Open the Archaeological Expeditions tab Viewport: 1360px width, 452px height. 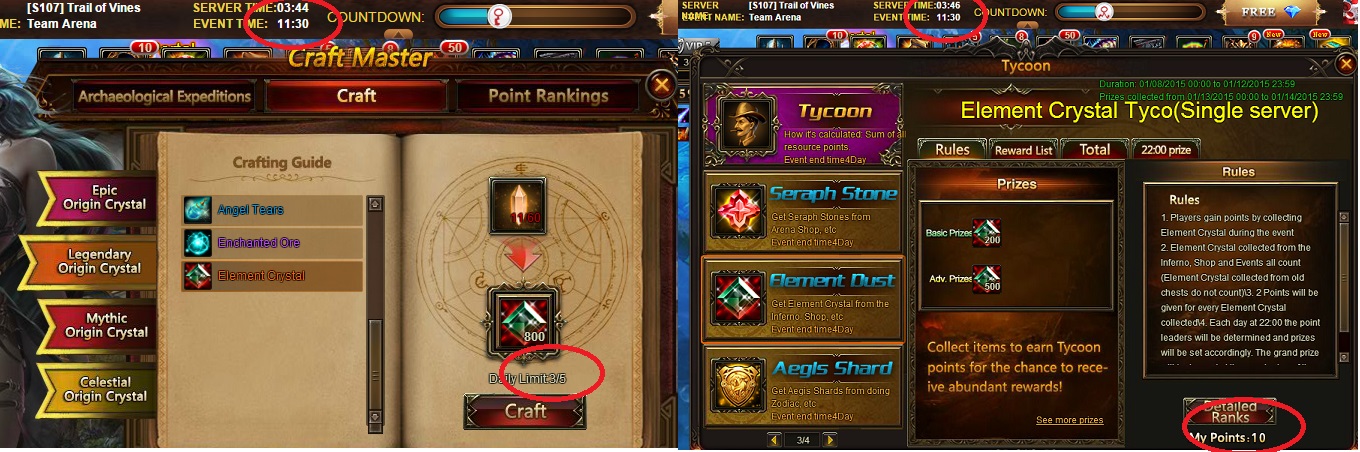coord(164,96)
